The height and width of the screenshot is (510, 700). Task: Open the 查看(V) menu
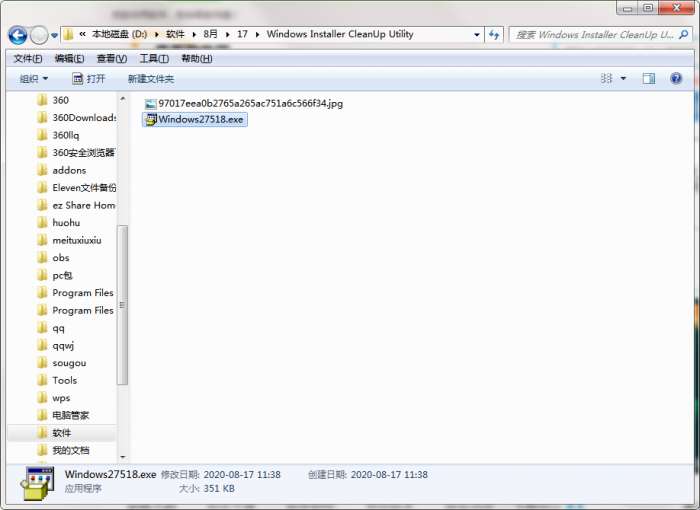pos(112,59)
